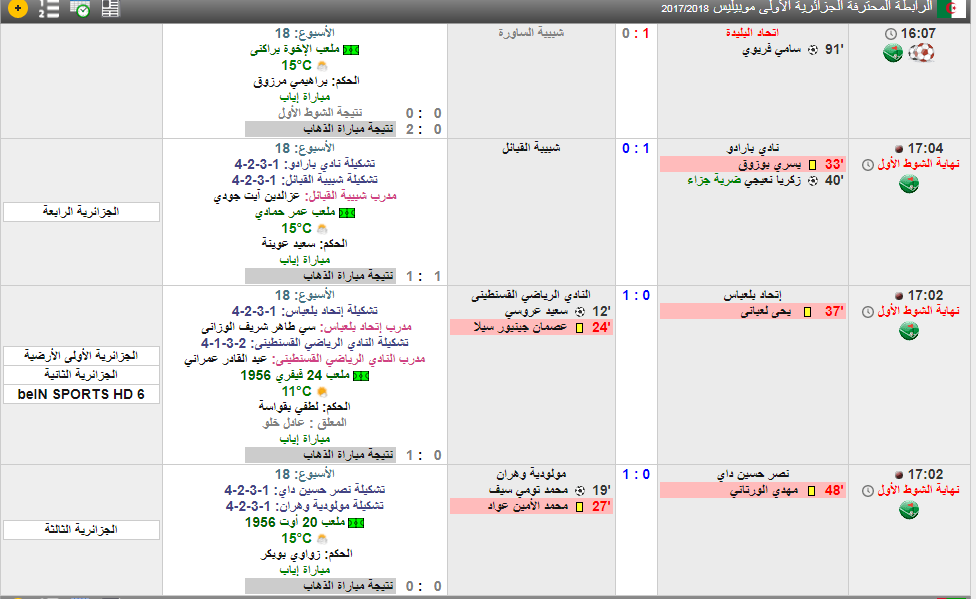The height and width of the screenshot is (599, 976).
Task: Click the first-leg result bar showing 1 : 1
Action: [x=344, y=276]
